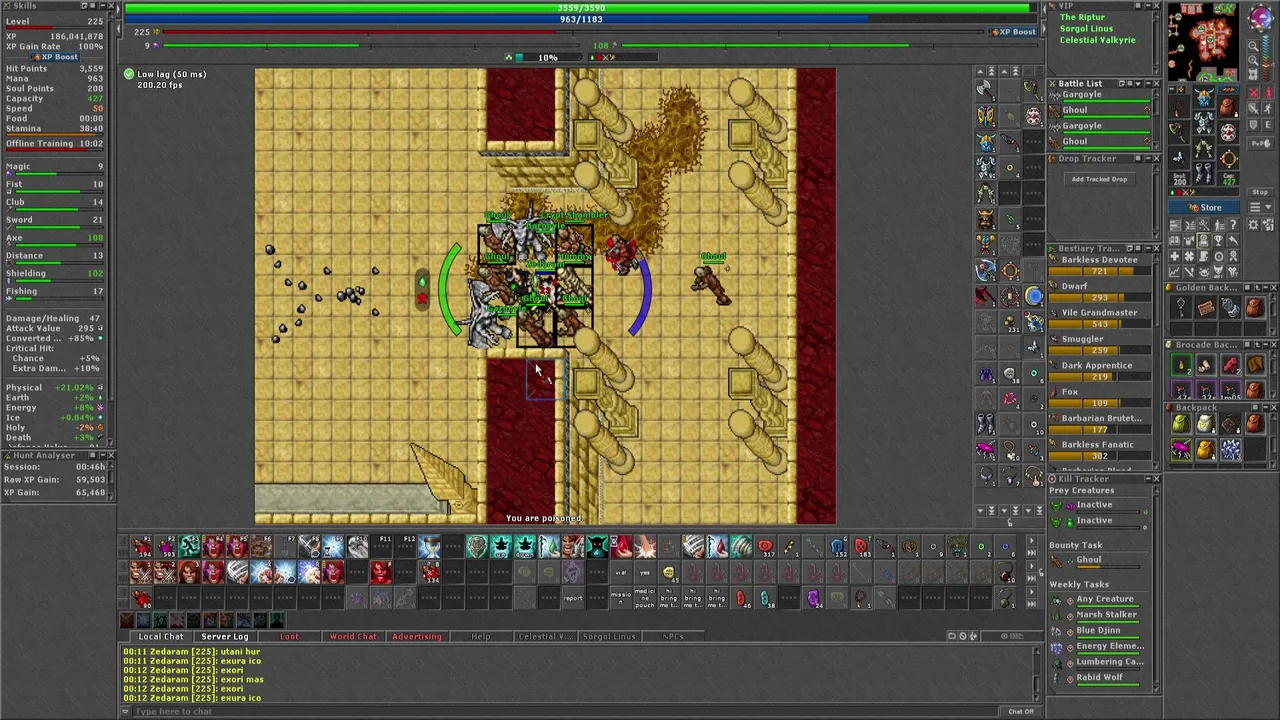Use the red gem hotkey showing 317
This screenshot has width=1280, height=720.
tap(765, 546)
